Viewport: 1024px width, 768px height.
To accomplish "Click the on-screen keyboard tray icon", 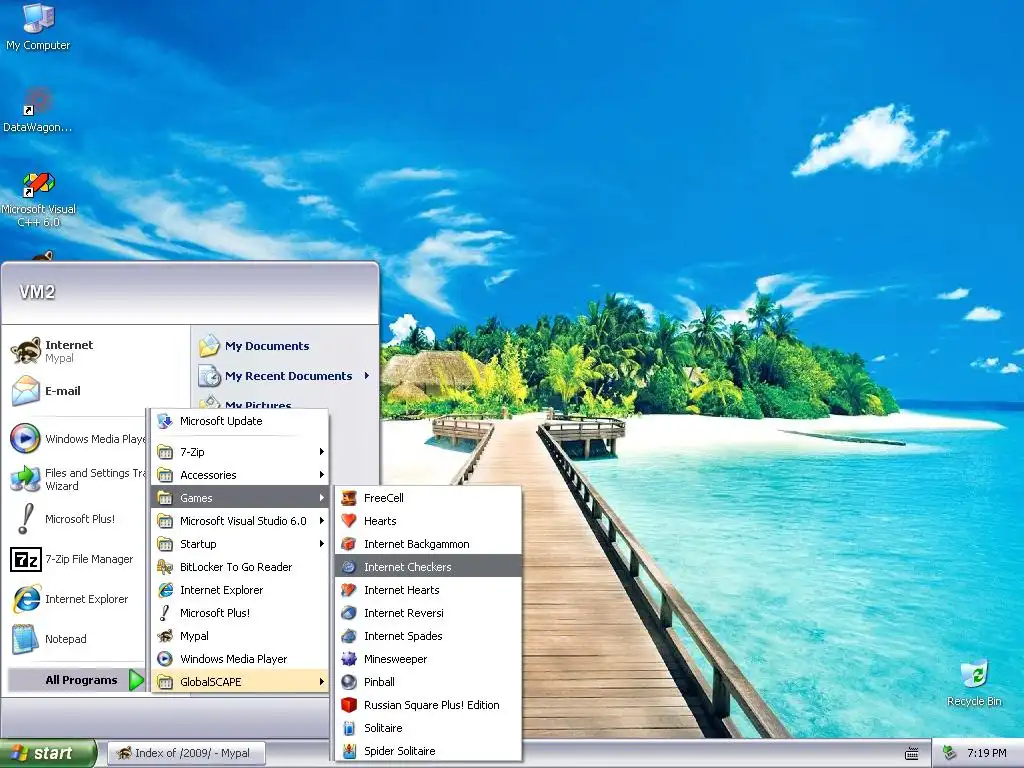I will 912,754.
